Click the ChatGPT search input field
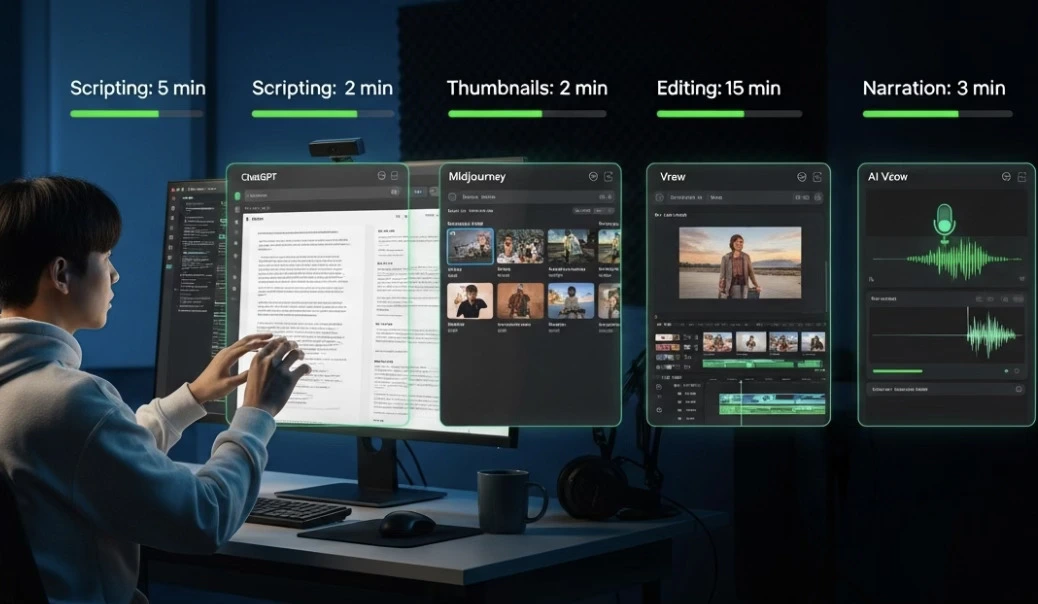The height and width of the screenshot is (604, 1038). 324,195
